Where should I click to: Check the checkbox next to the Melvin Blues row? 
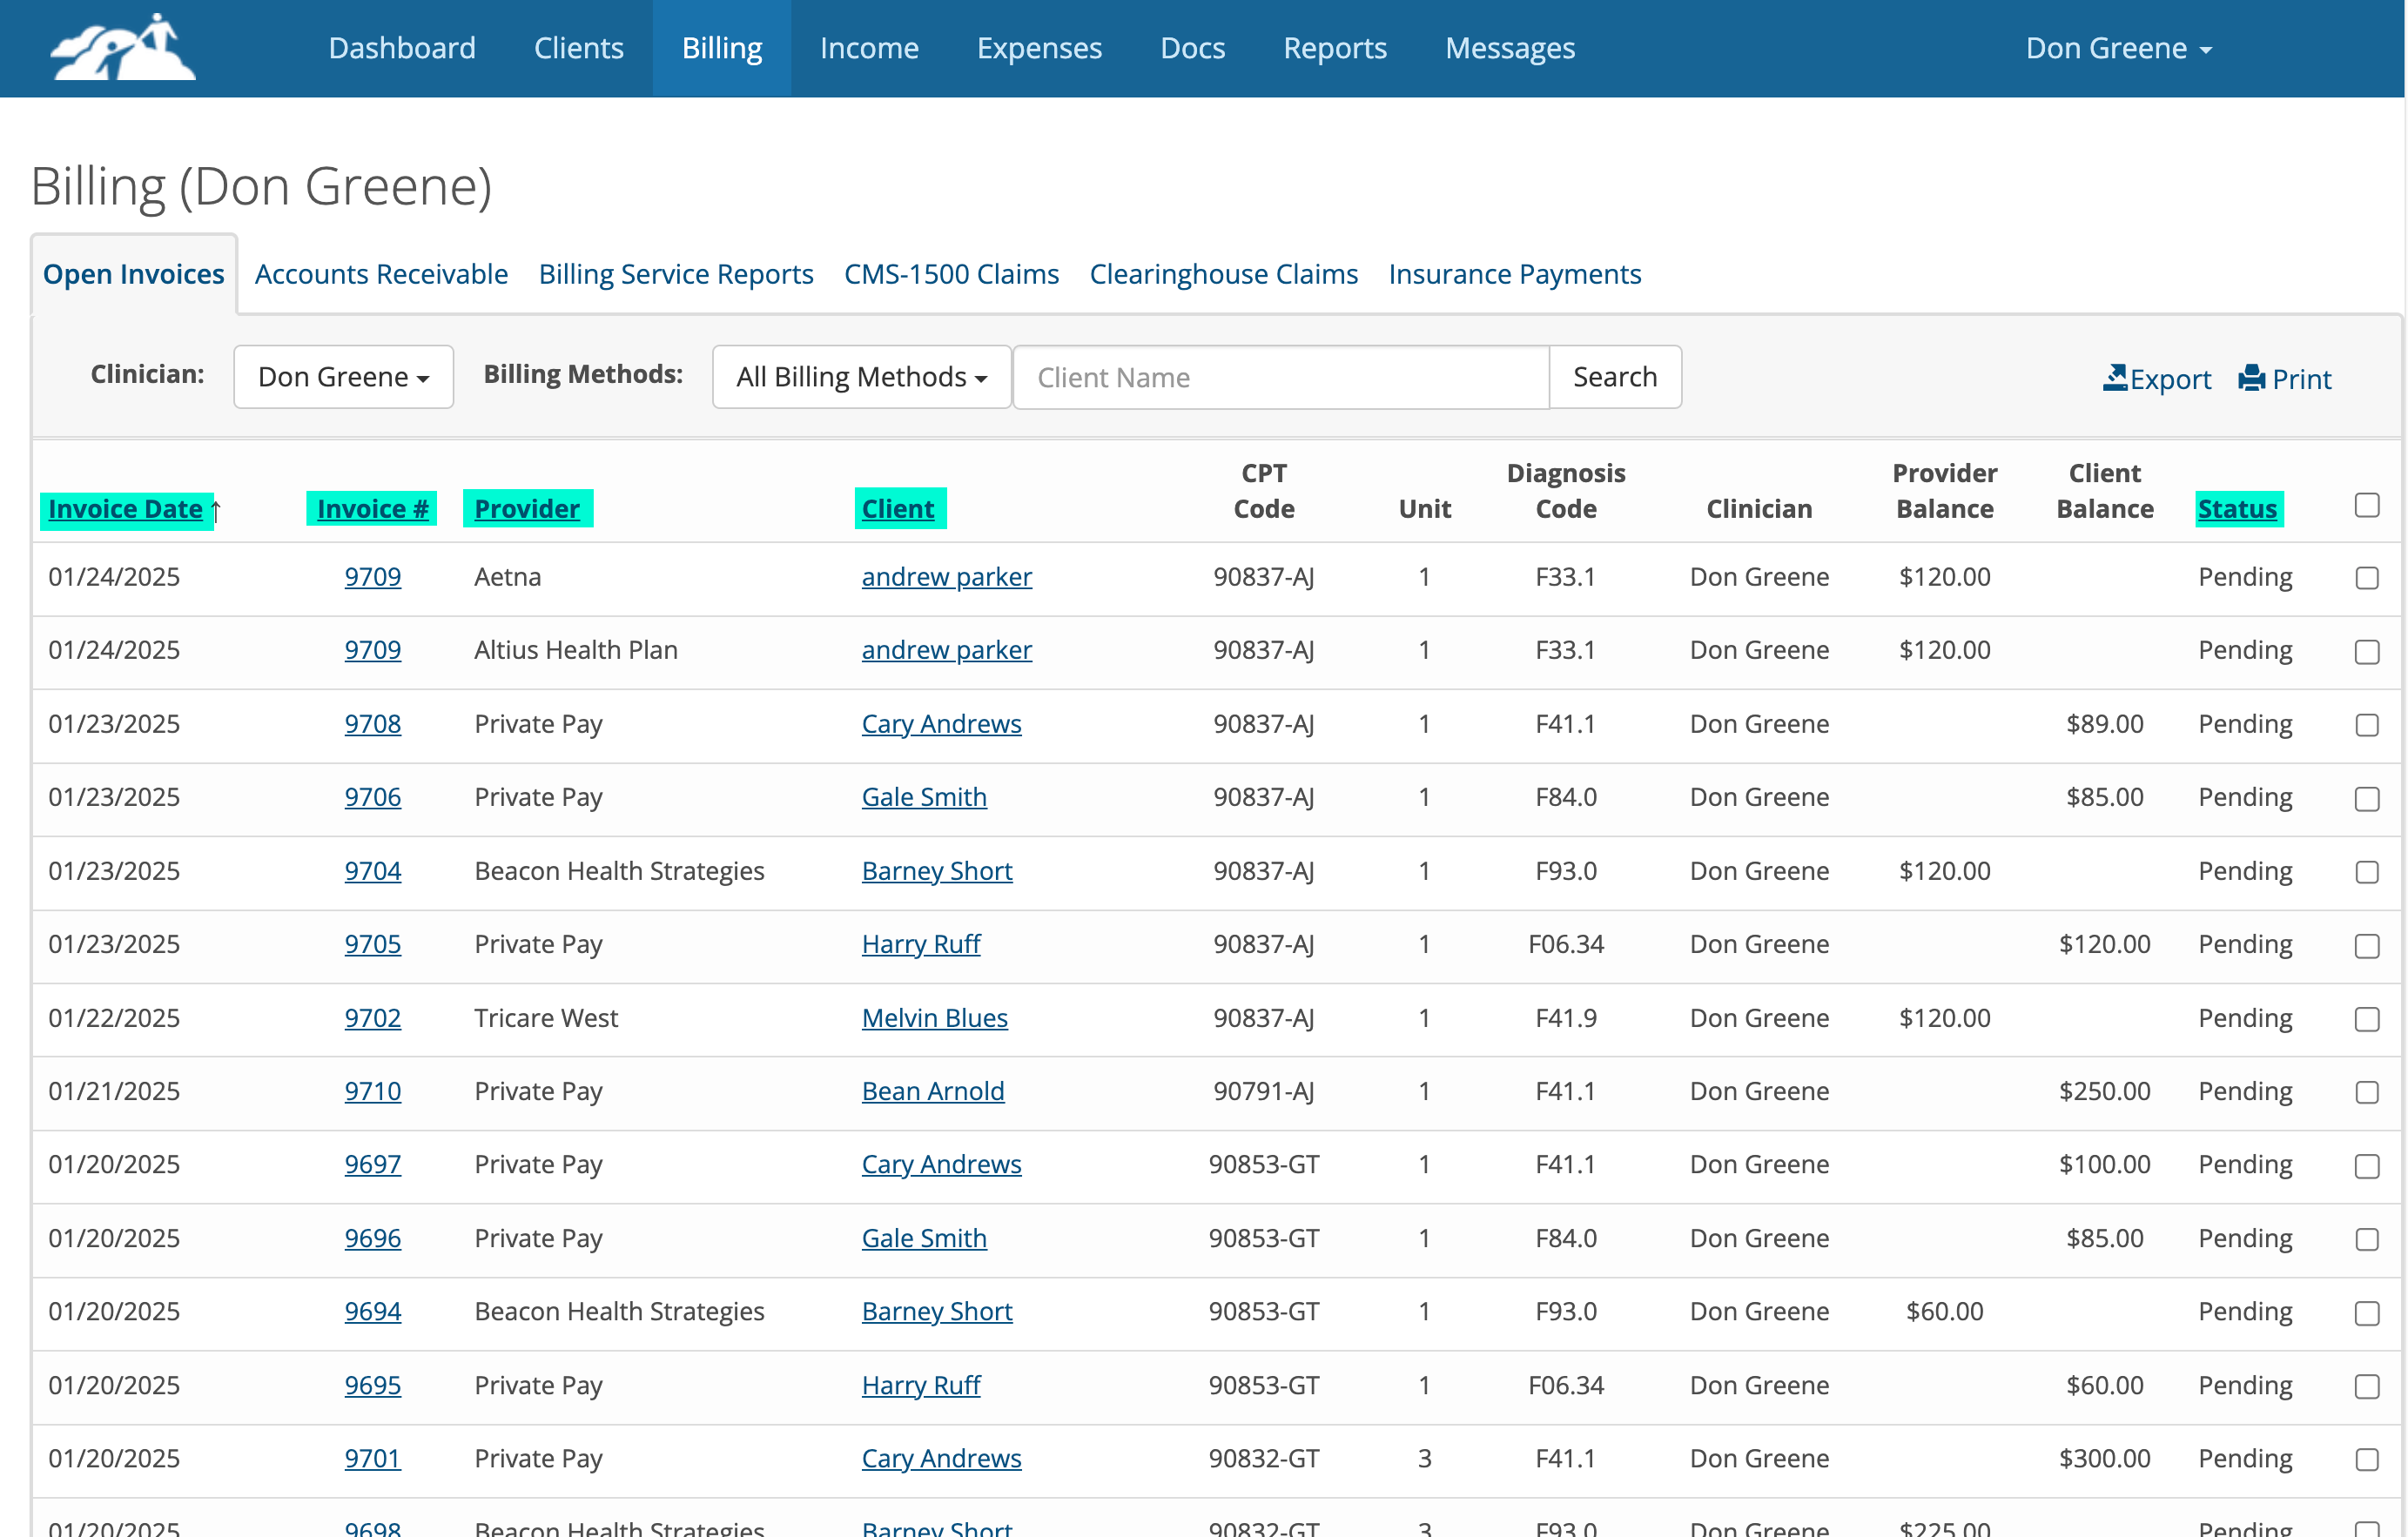pos(2366,1019)
